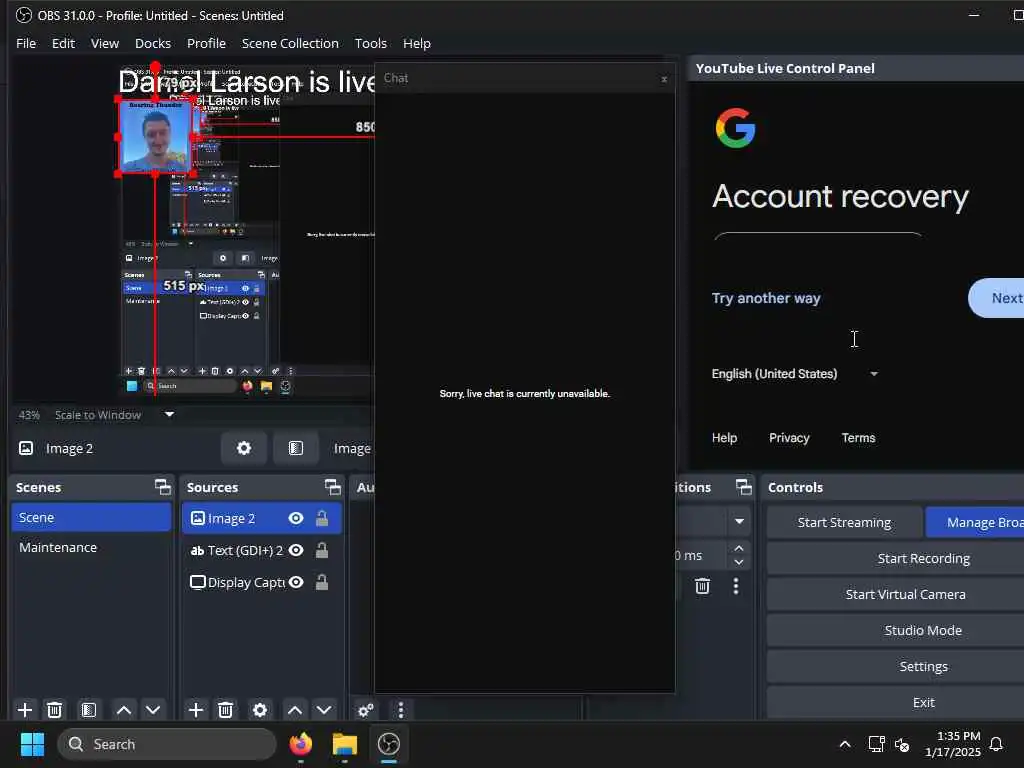Pop out the Scene Transitions dock
The image size is (1024, 768).
point(743,487)
